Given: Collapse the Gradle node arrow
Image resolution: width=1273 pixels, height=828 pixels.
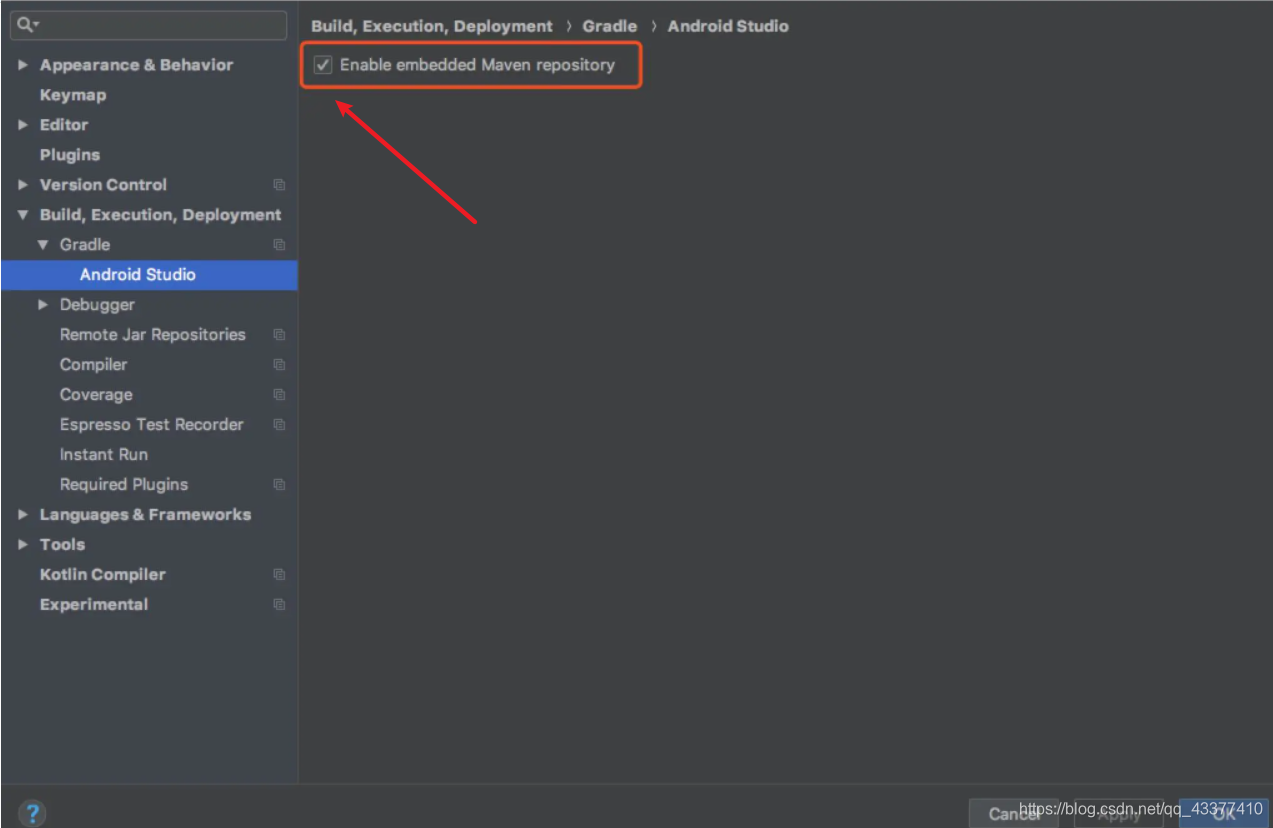Looking at the screenshot, I should click(x=43, y=245).
